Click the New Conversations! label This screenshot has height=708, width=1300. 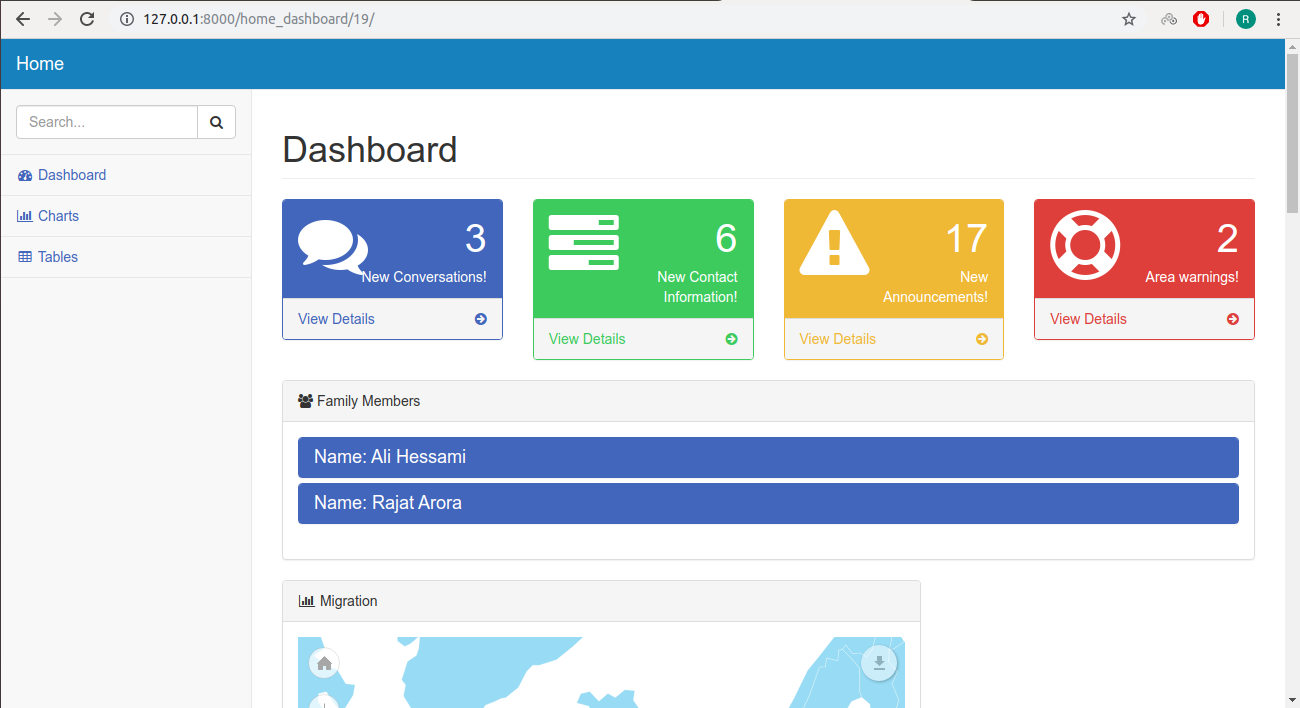pyautogui.click(x=424, y=277)
